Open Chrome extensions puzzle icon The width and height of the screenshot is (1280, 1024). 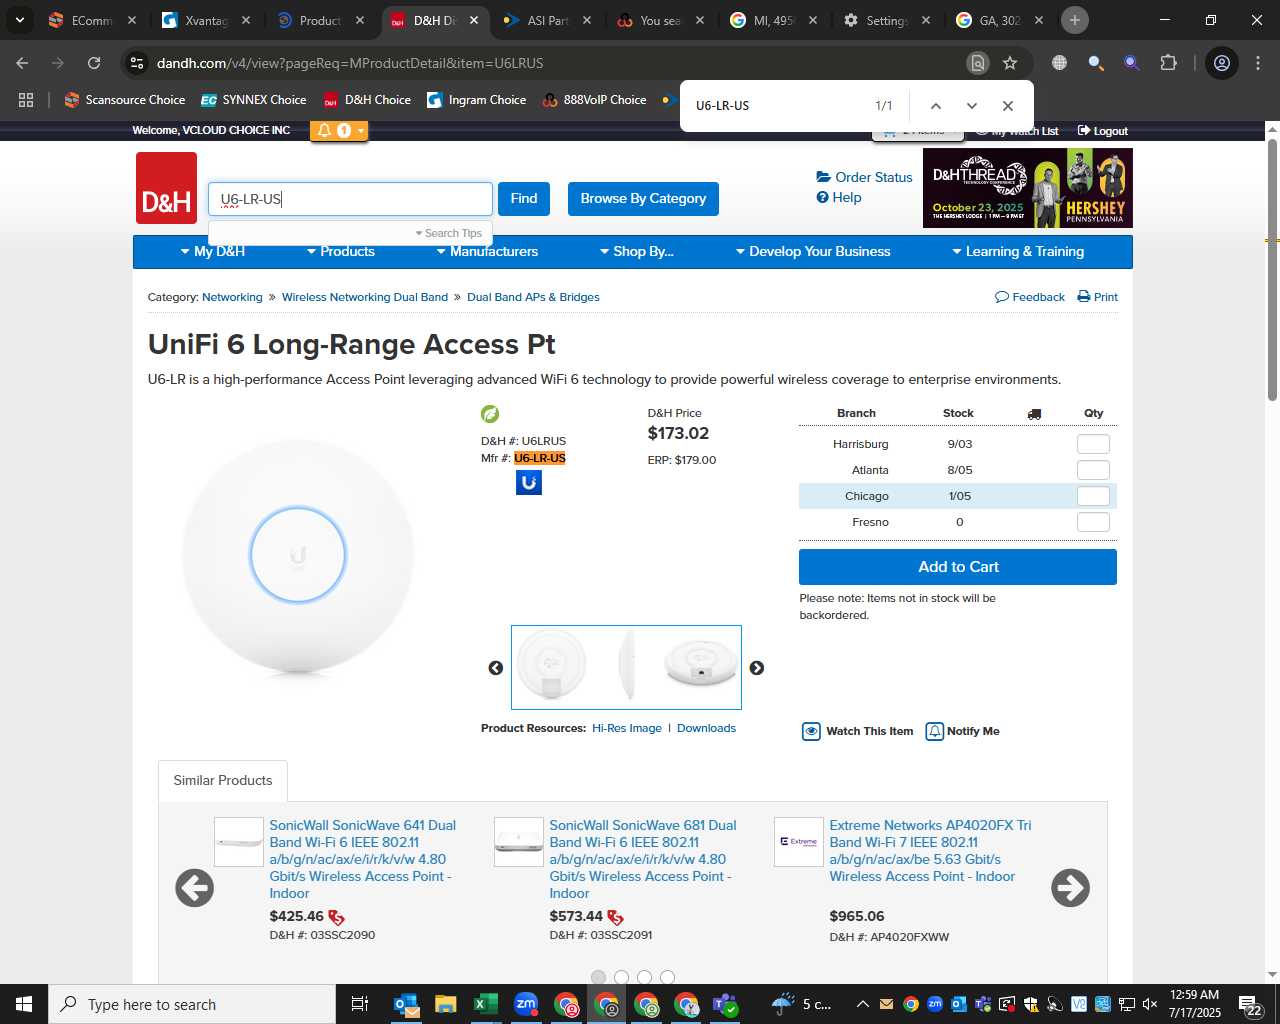click(1168, 63)
